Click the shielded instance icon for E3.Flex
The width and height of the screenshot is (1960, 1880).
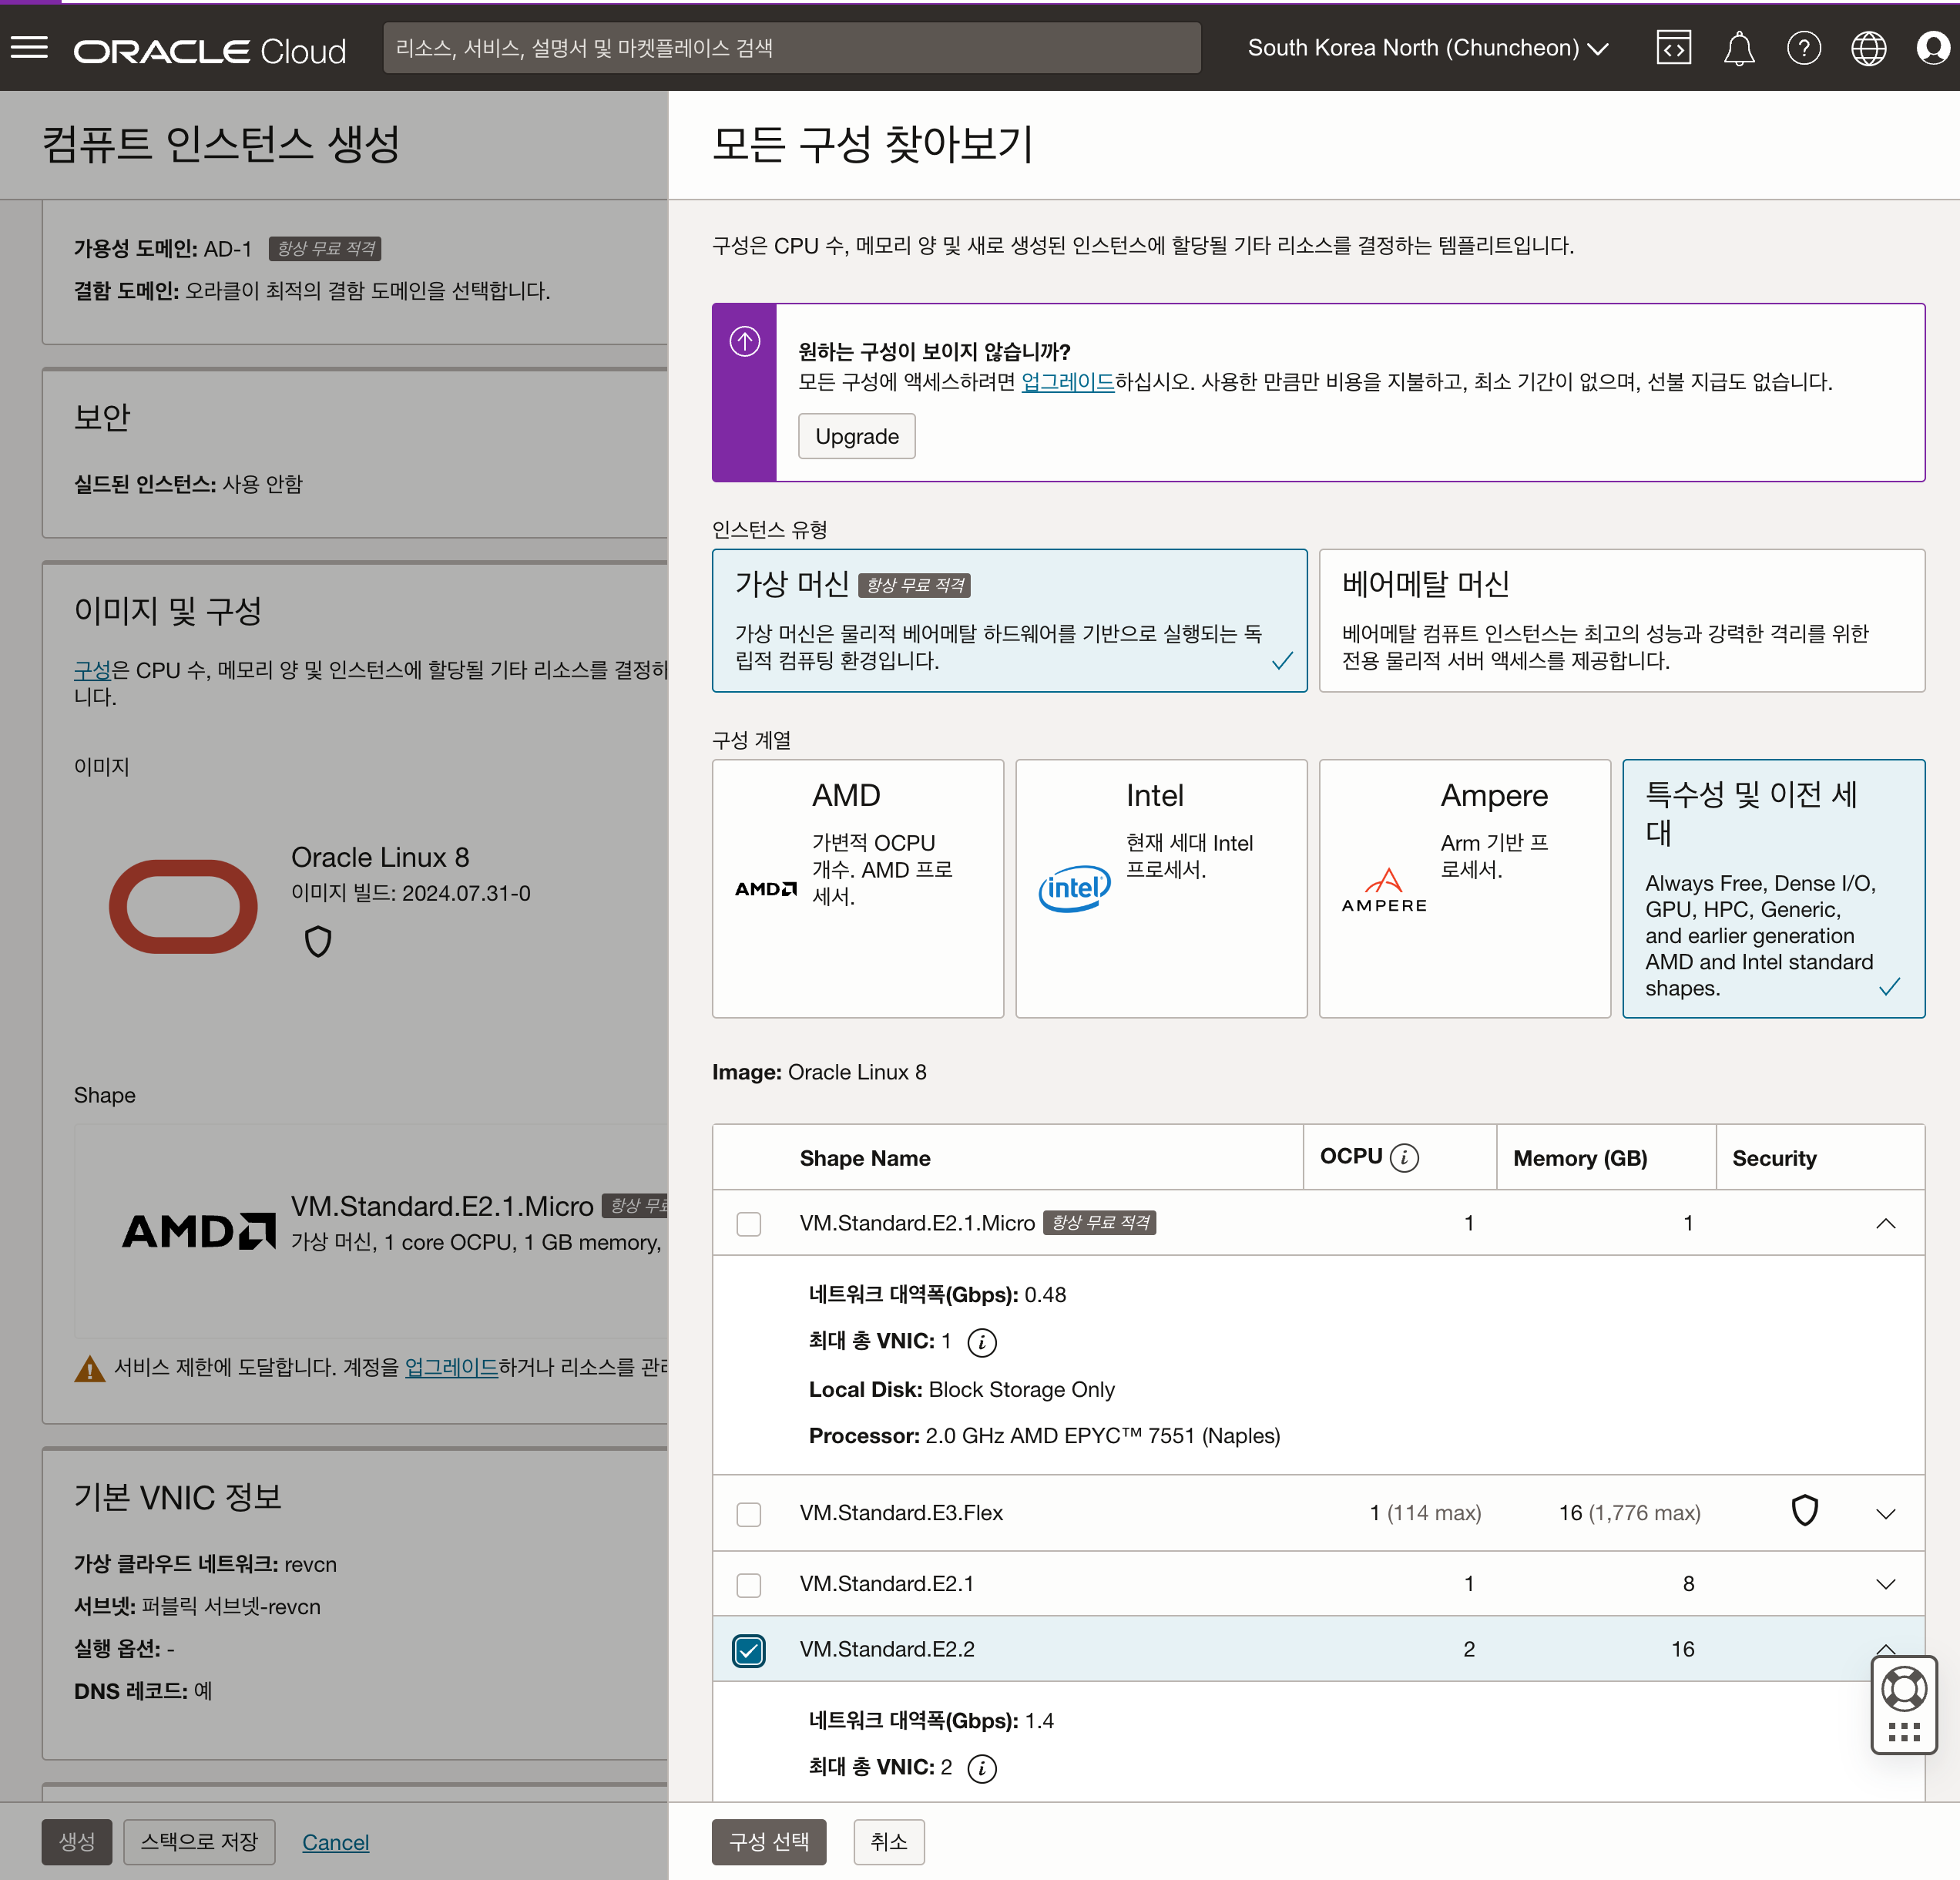click(1804, 1511)
